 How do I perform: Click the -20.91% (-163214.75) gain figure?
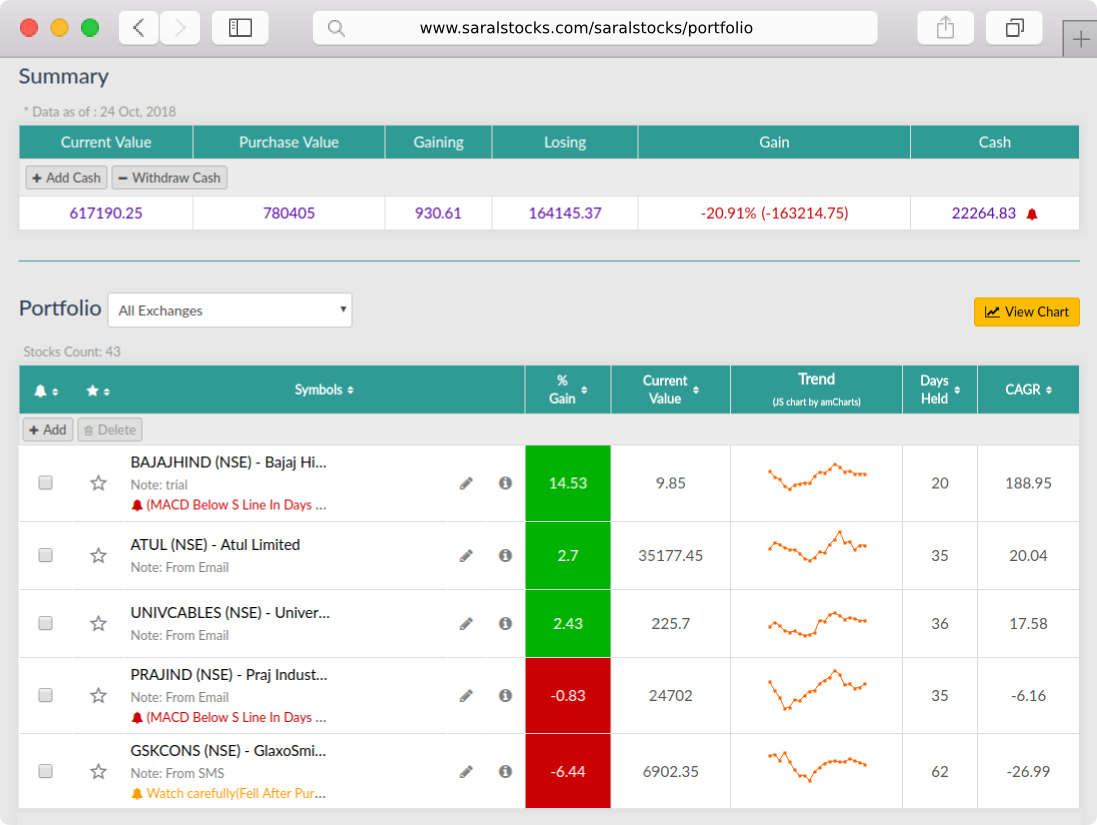pos(774,213)
